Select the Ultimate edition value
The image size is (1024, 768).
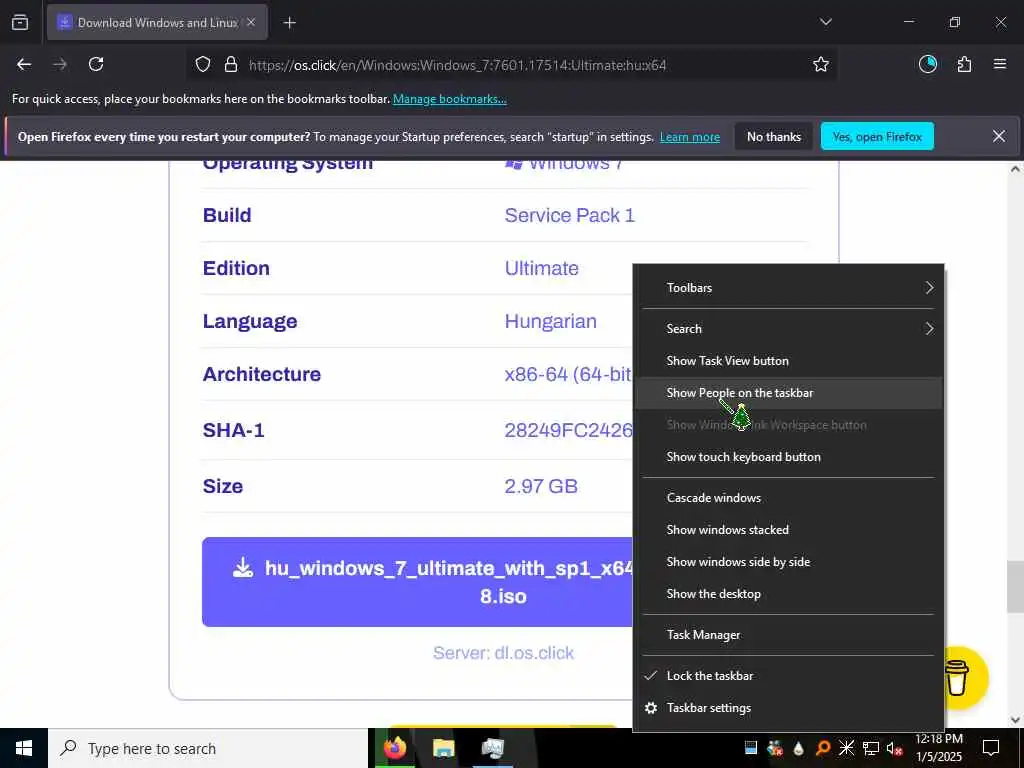pos(541,268)
